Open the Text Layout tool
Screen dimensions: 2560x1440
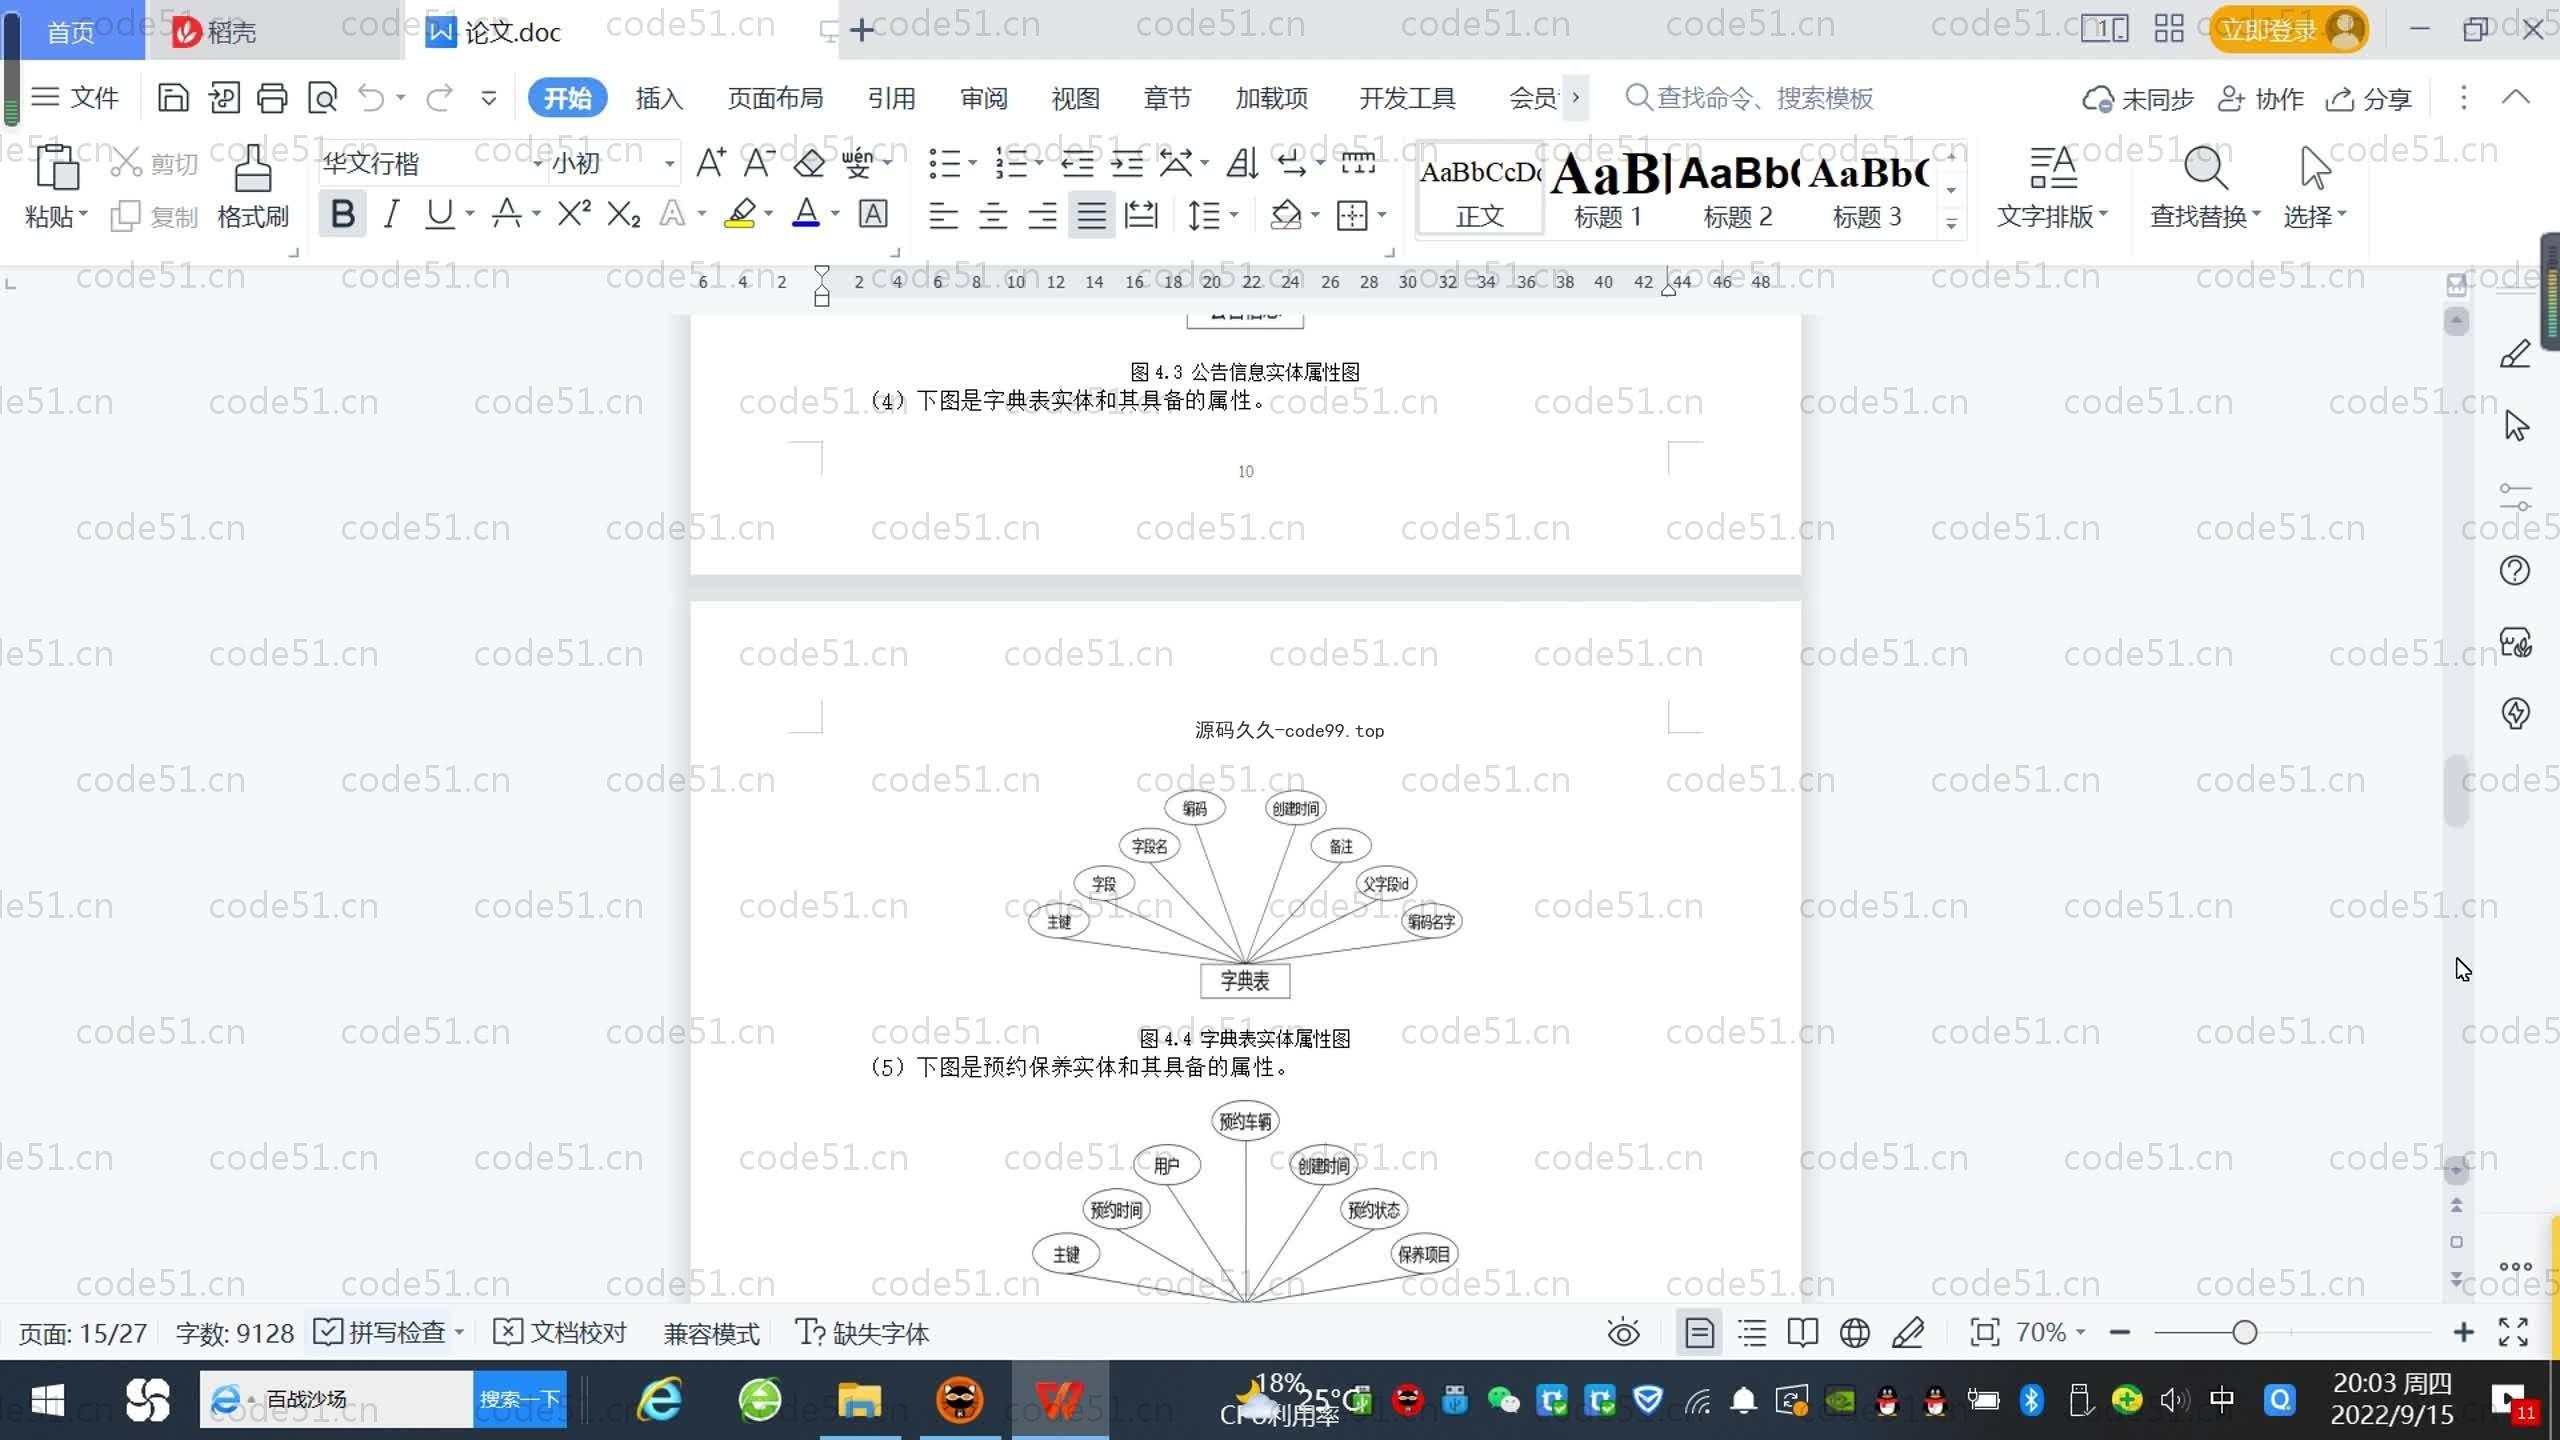tap(2052, 187)
